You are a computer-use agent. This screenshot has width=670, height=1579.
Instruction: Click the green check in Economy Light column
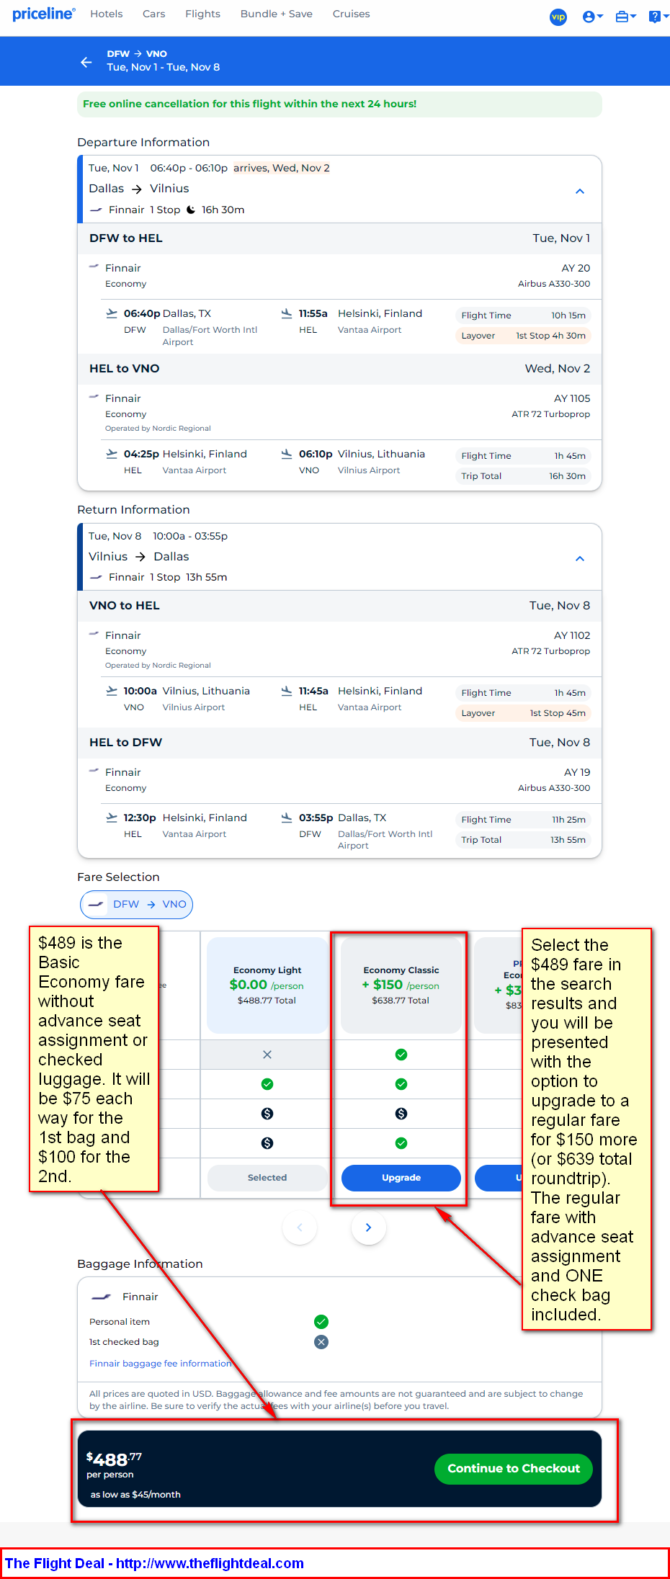coord(267,1084)
